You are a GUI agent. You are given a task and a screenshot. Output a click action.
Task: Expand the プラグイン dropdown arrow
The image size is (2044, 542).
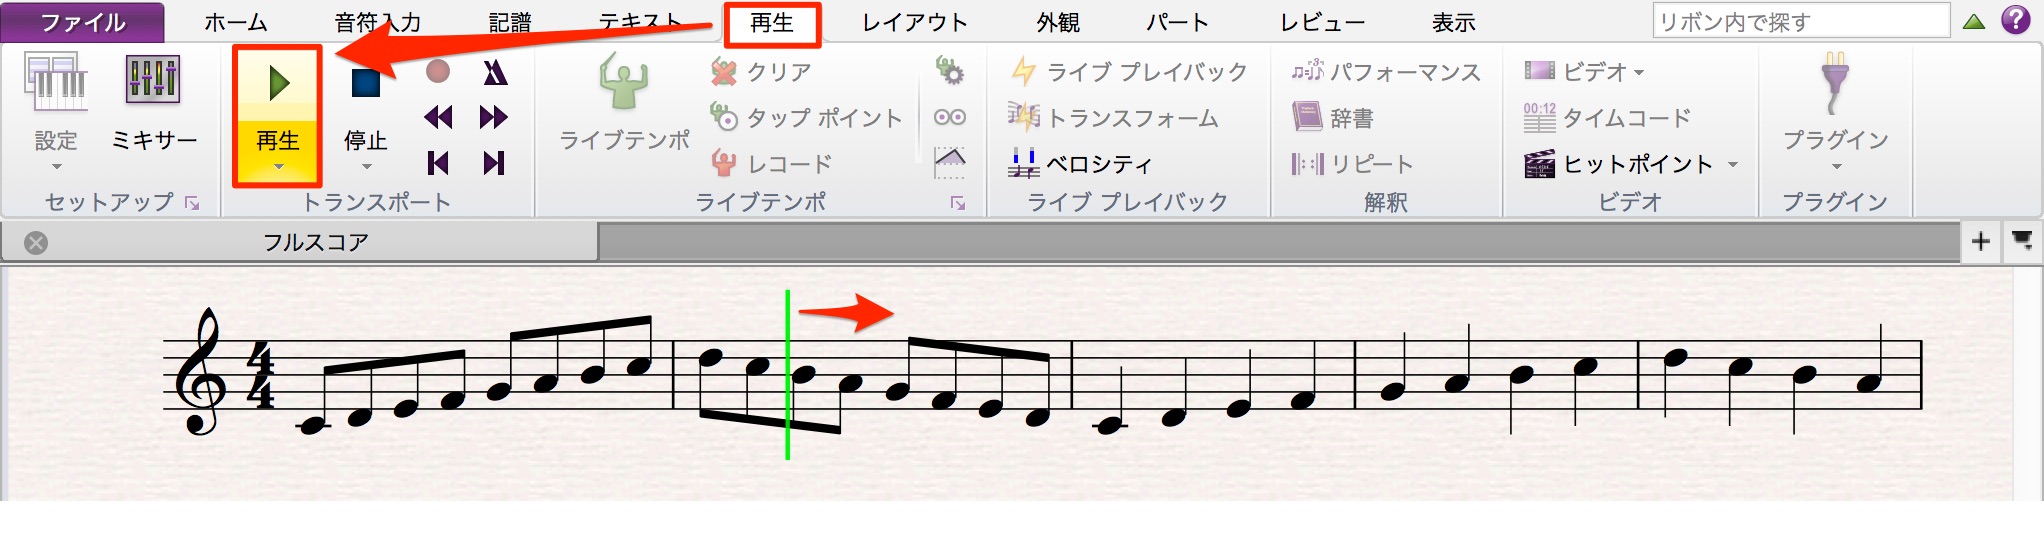pos(1836,167)
